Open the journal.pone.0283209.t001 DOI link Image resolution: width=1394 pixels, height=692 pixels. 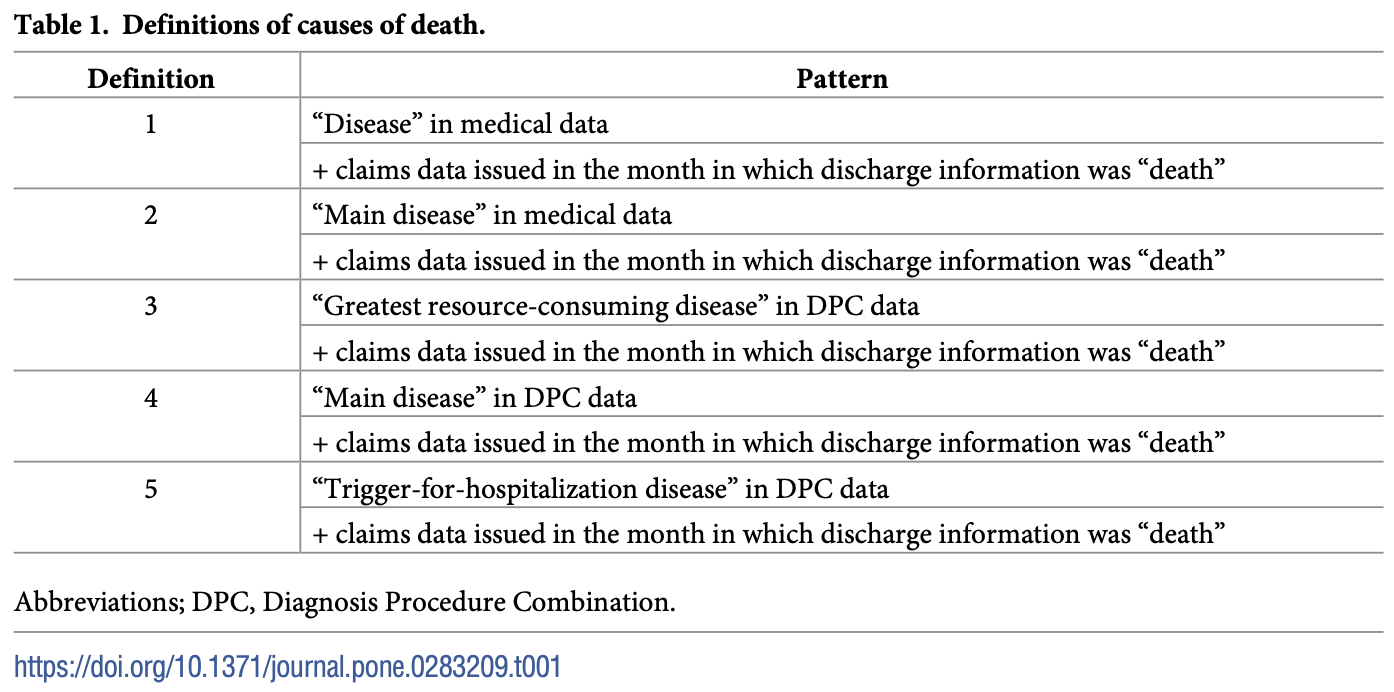coord(287,667)
